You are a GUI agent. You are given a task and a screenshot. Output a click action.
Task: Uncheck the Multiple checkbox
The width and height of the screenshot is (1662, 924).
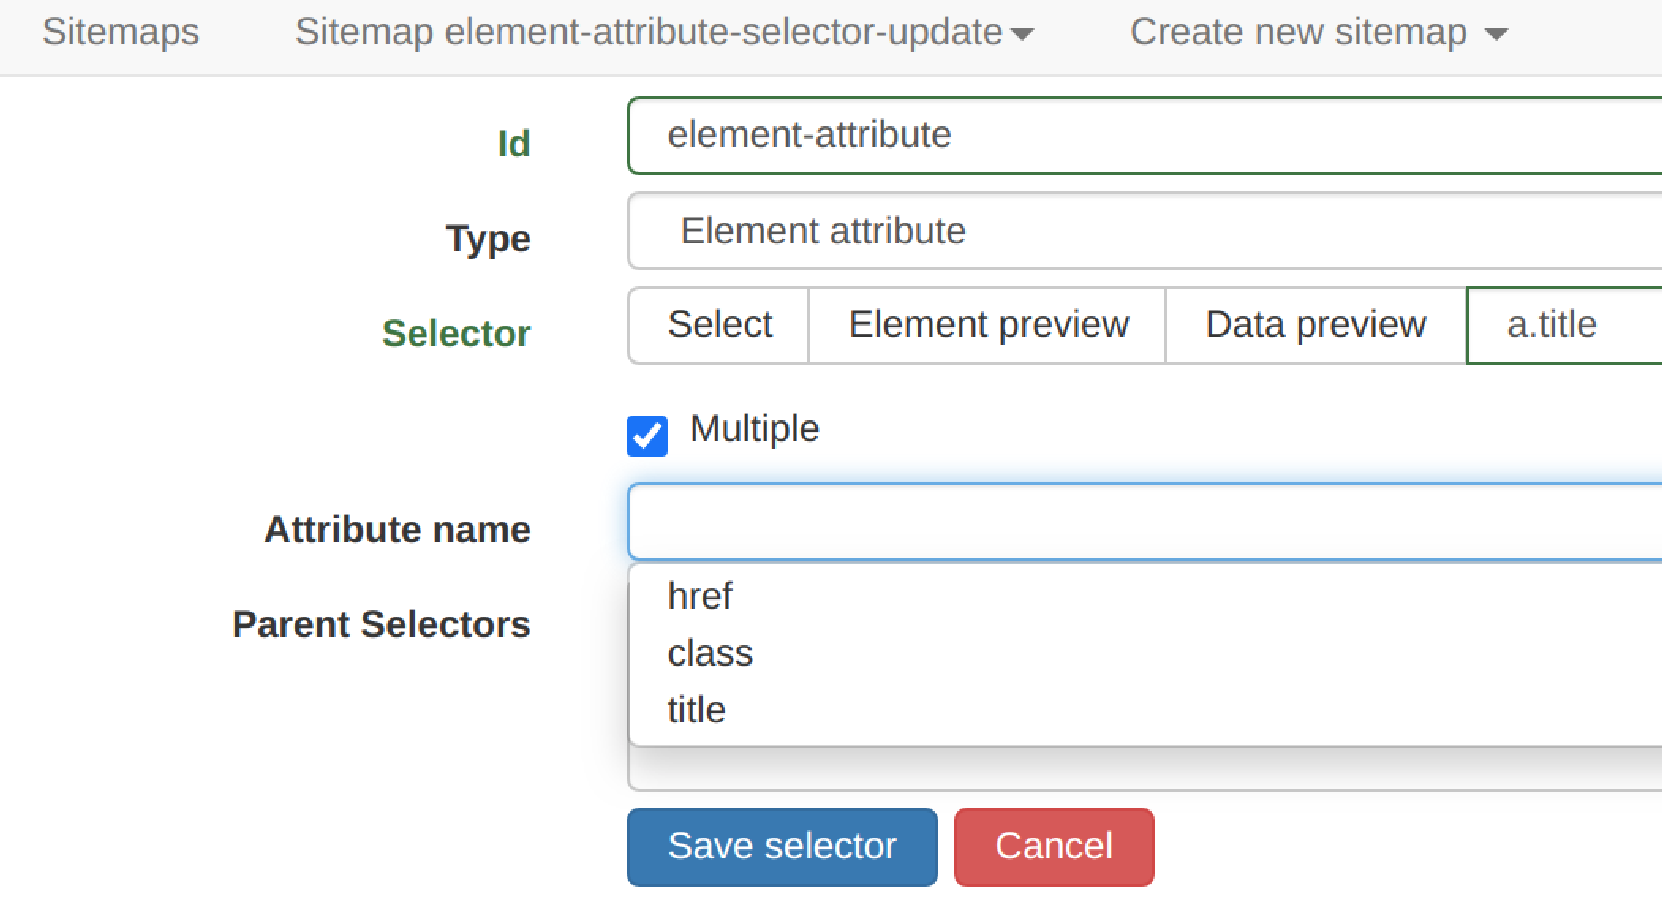(x=647, y=436)
